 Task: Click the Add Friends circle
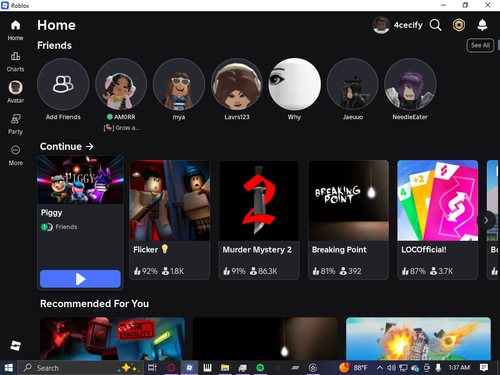point(63,84)
